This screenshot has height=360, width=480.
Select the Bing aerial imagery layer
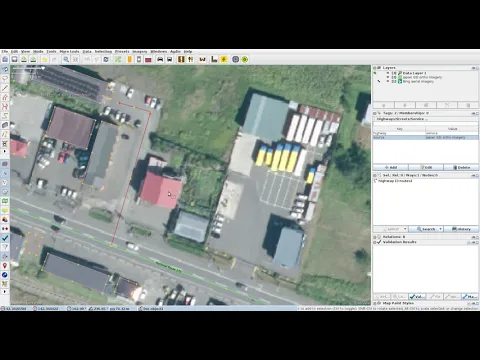tap(418, 81)
